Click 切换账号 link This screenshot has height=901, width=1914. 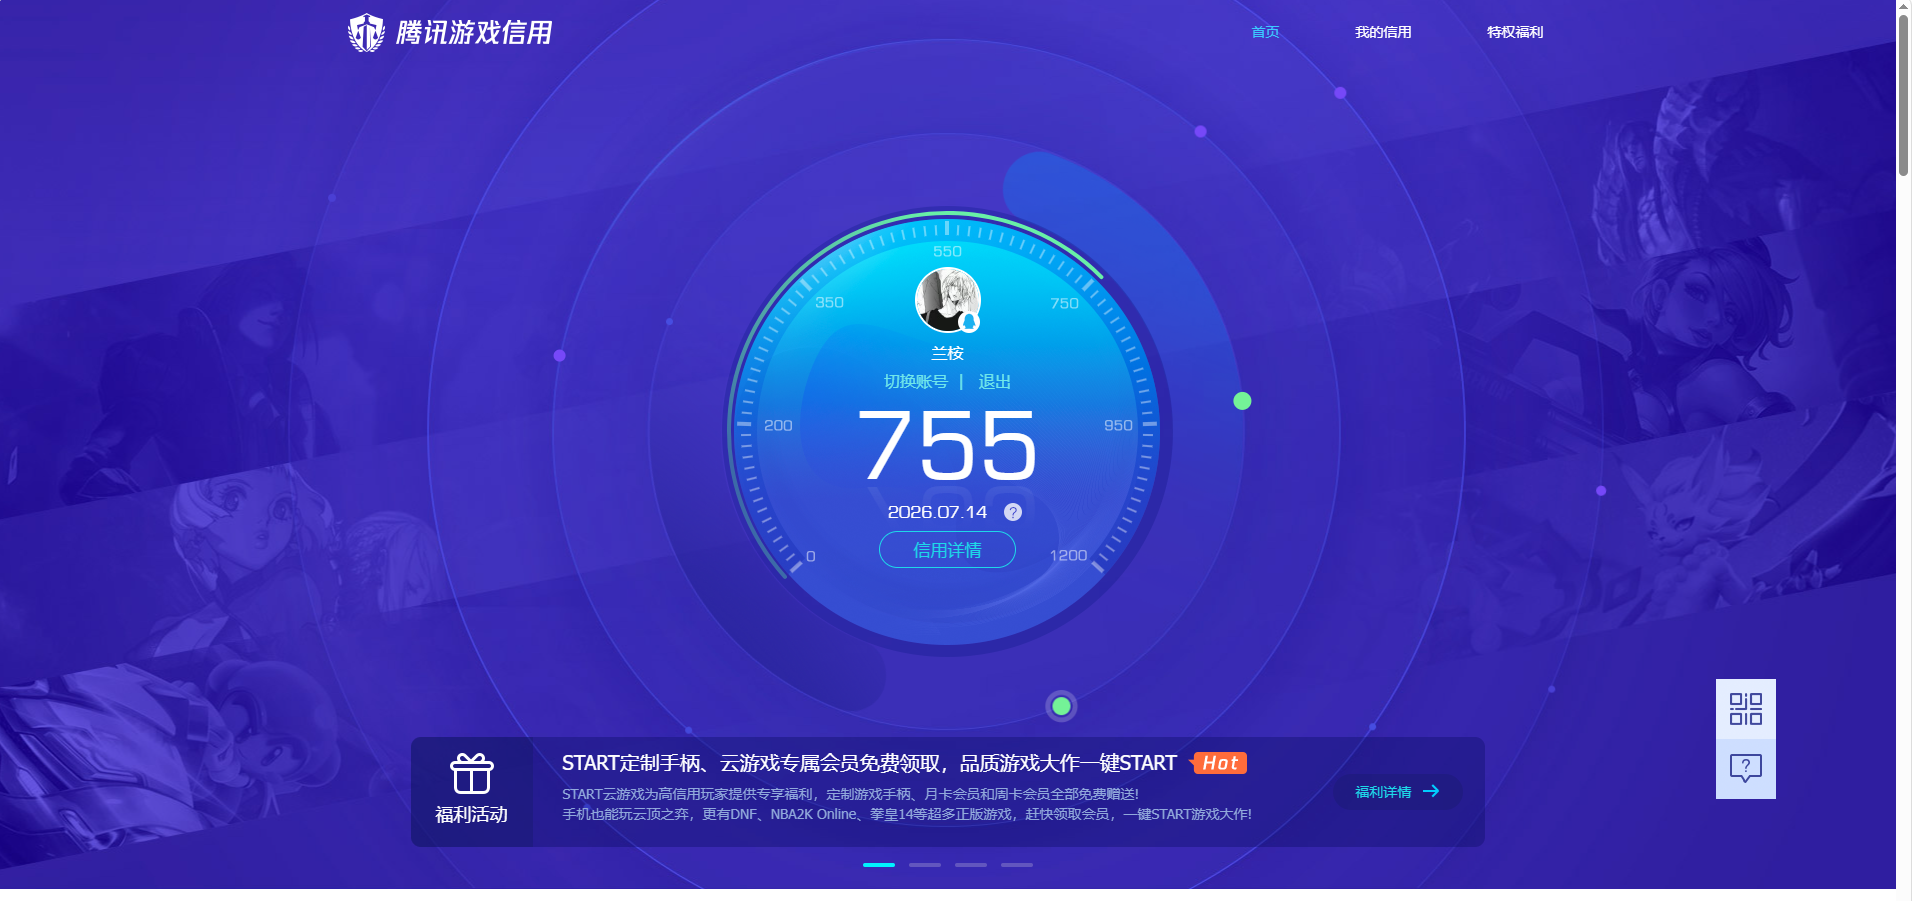point(915,381)
